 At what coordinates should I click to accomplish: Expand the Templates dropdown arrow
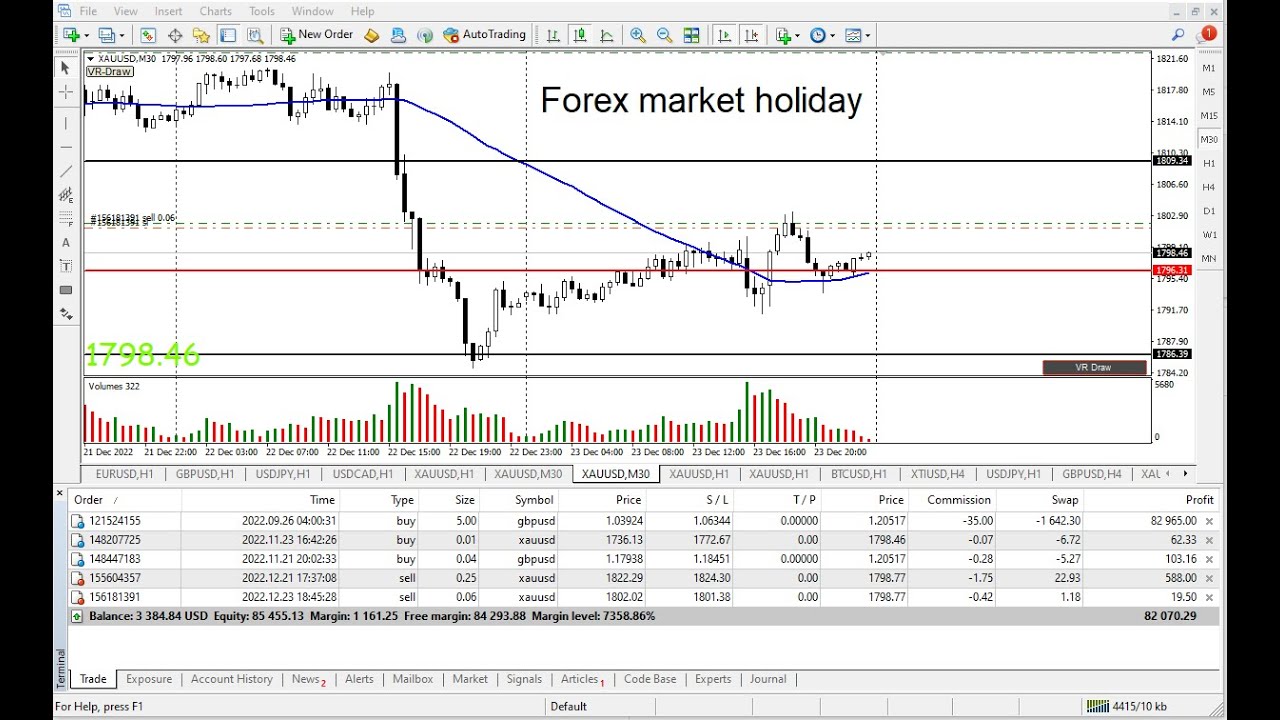pos(868,35)
